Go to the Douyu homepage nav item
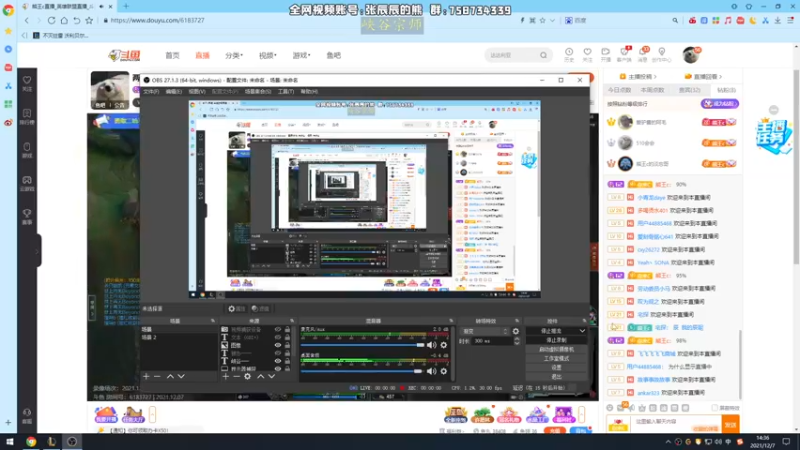 point(172,55)
